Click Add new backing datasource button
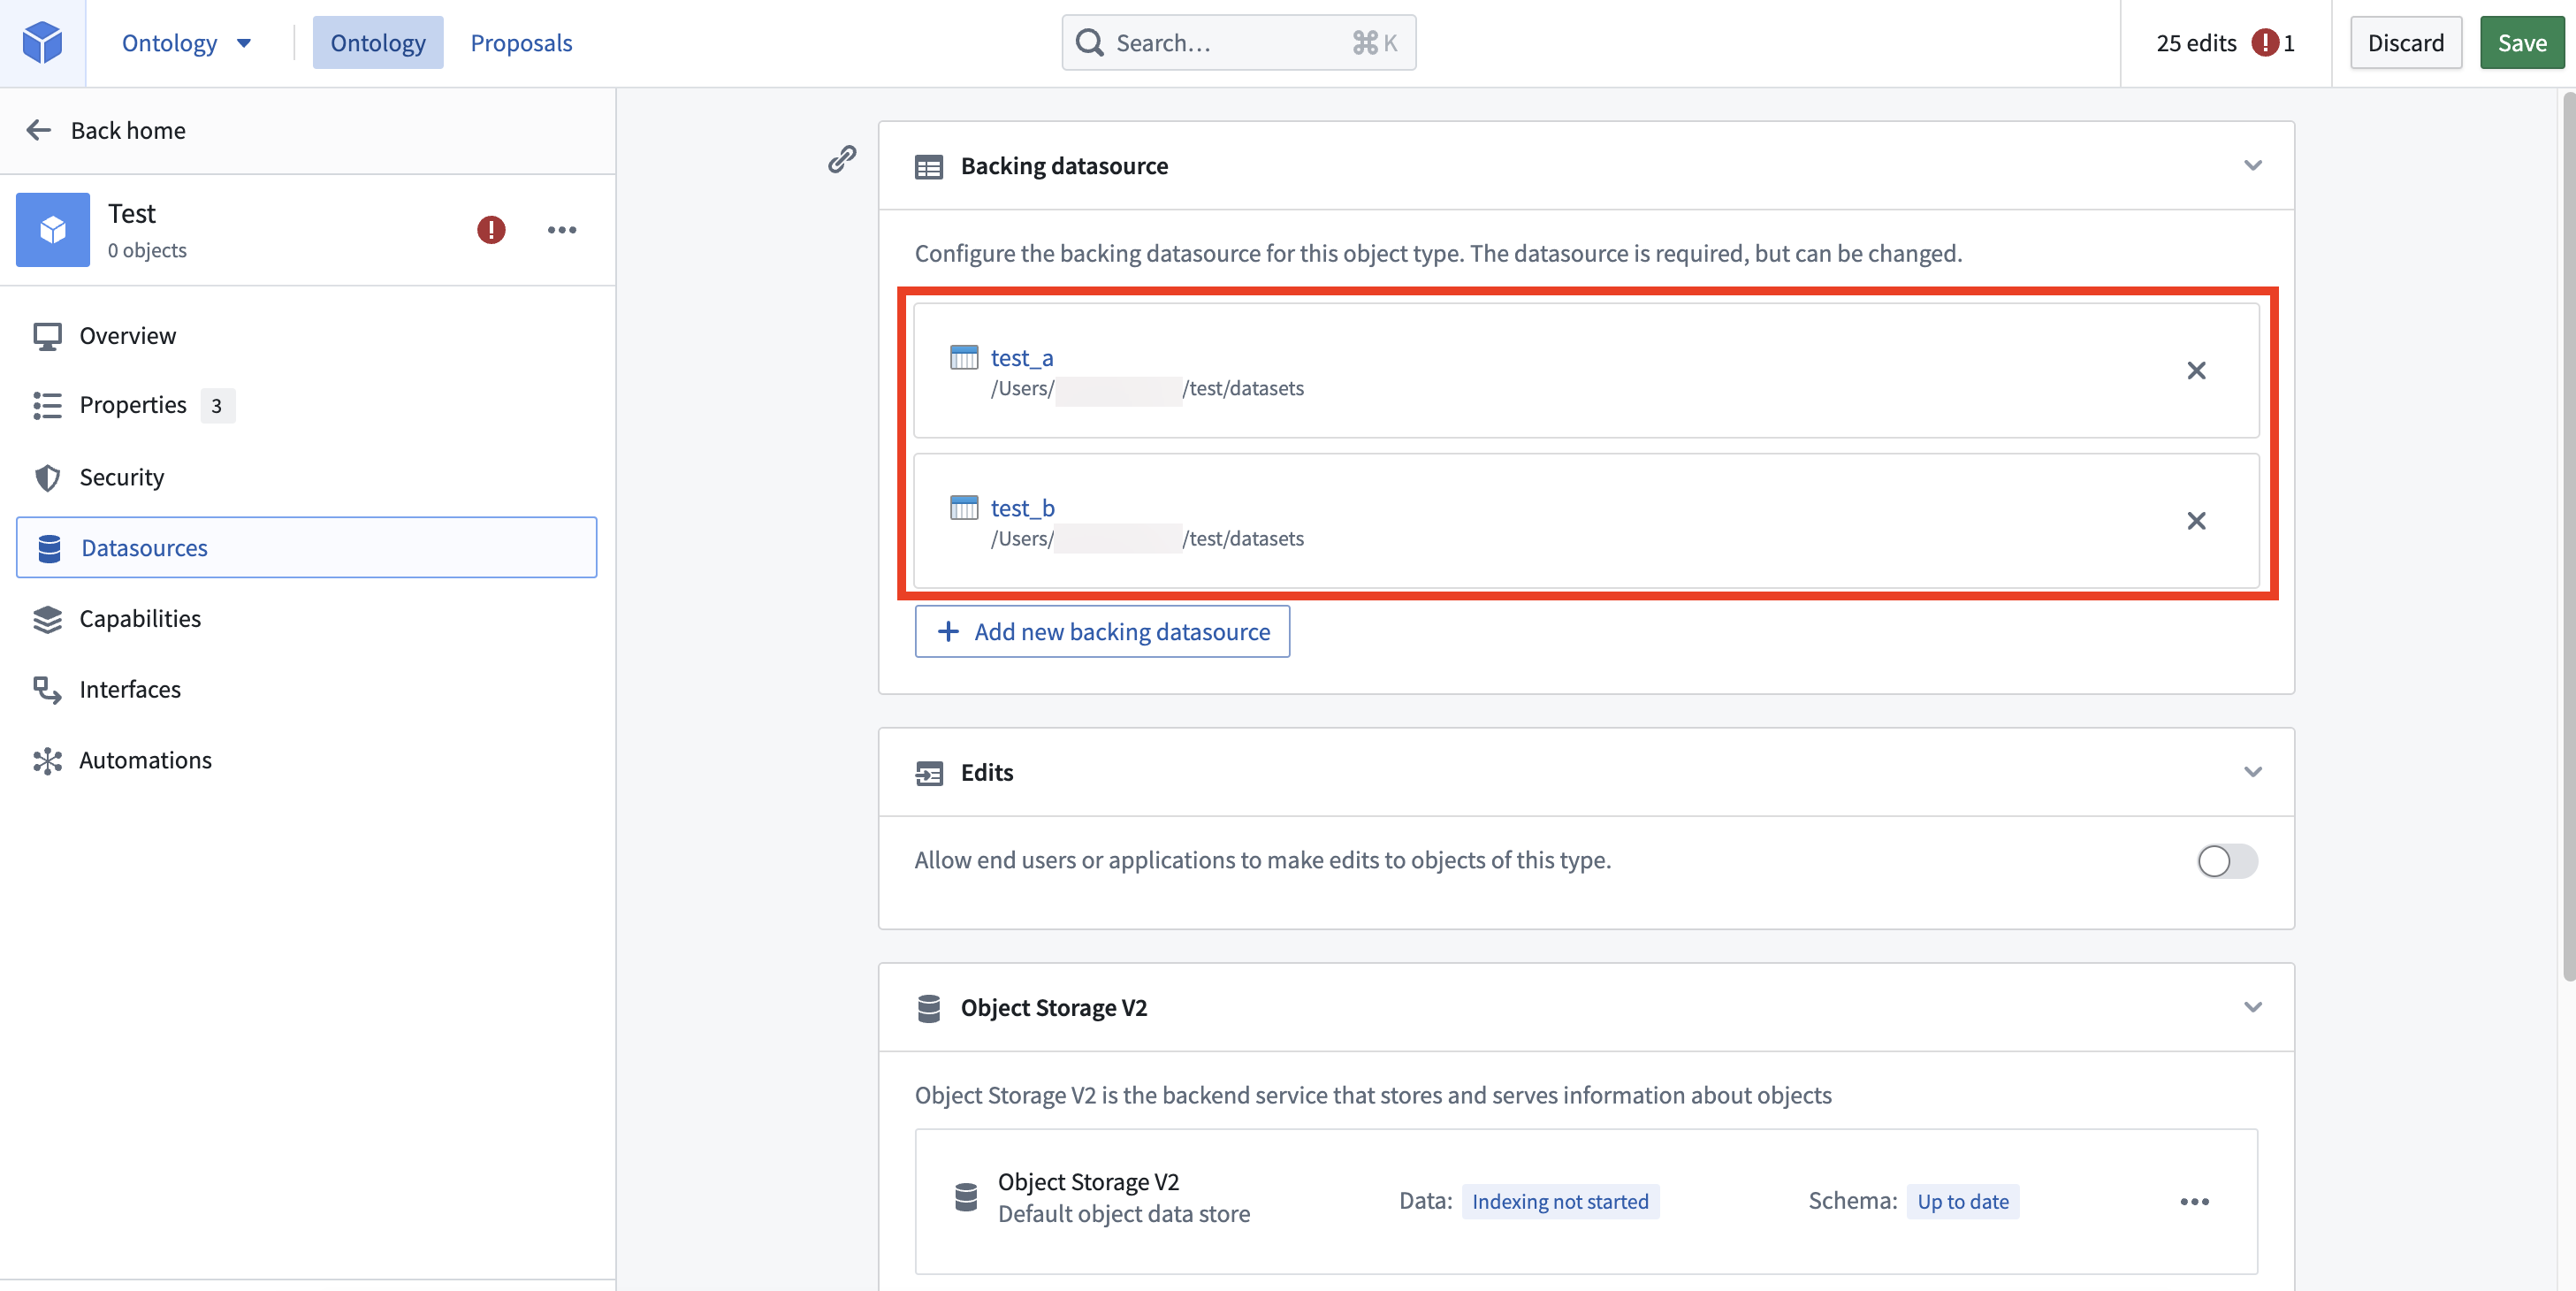This screenshot has width=2576, height=1291. [1102, 631]
